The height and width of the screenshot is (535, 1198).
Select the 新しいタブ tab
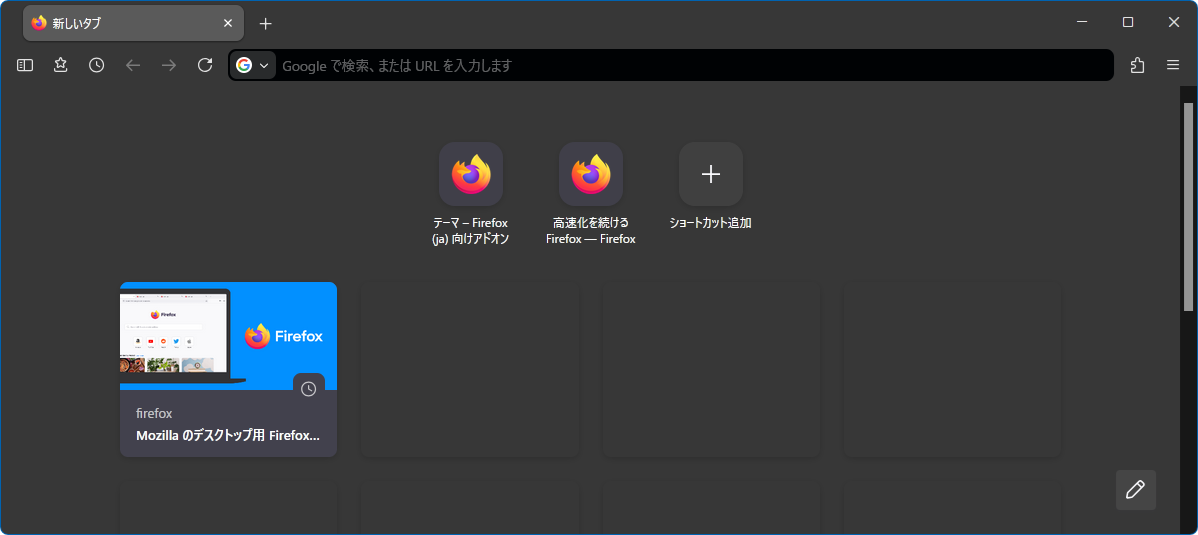click(x=120, y=23)
